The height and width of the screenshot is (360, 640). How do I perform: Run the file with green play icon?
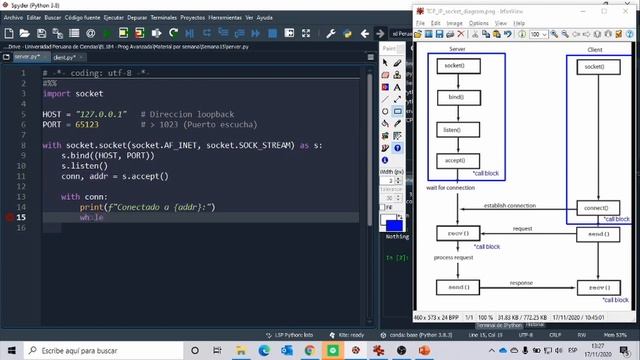pos(107,33)
